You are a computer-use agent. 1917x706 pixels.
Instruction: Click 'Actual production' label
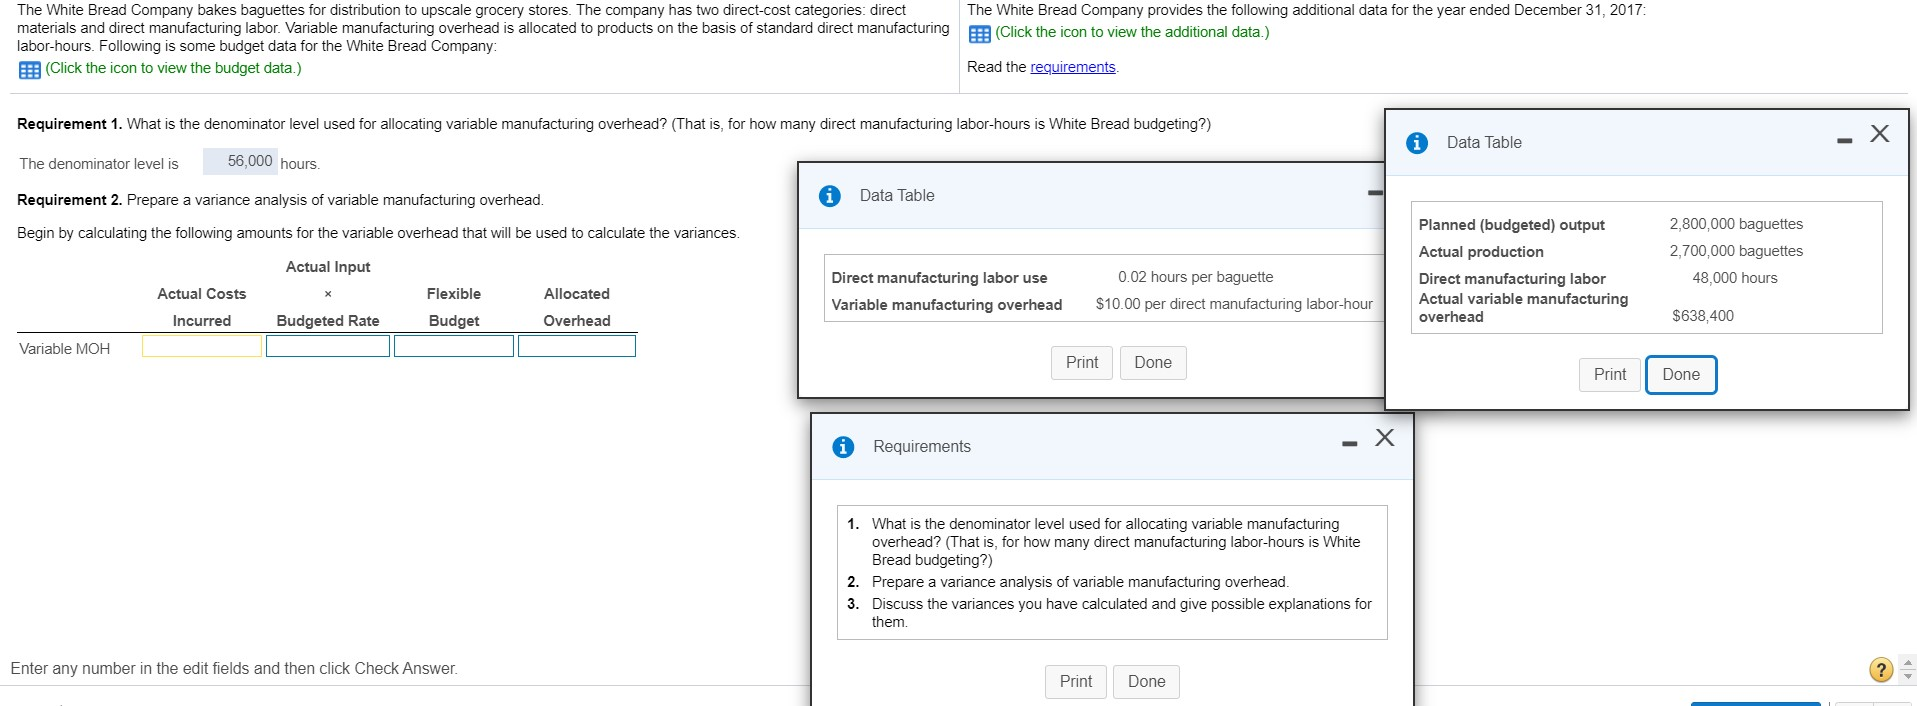coord(1481,252)
